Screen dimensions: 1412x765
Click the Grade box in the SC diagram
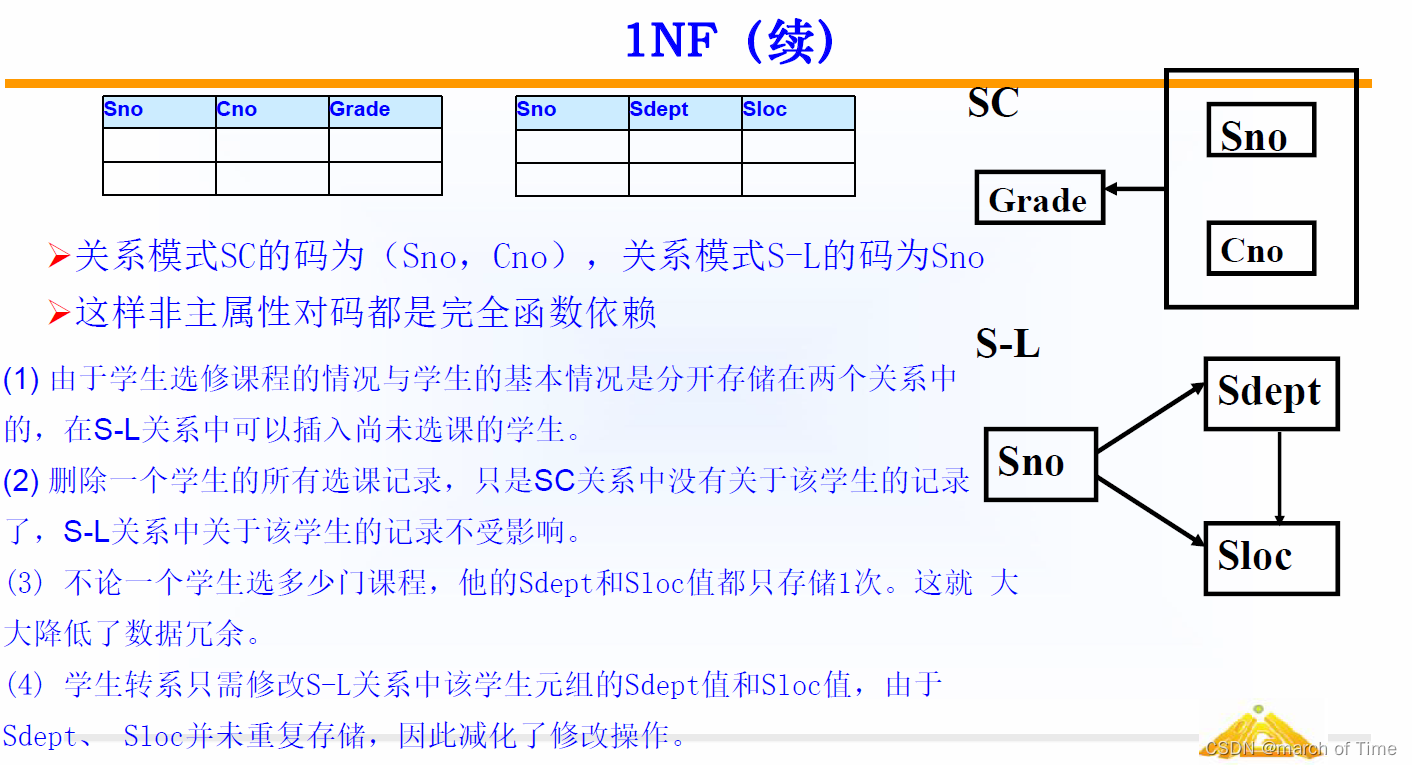pyautogui.click(x=1039, y=198)
